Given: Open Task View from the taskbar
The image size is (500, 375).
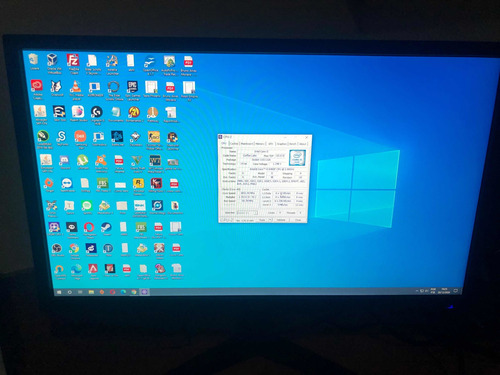Looking at the screenshot, I should click(x=80, y=292).
